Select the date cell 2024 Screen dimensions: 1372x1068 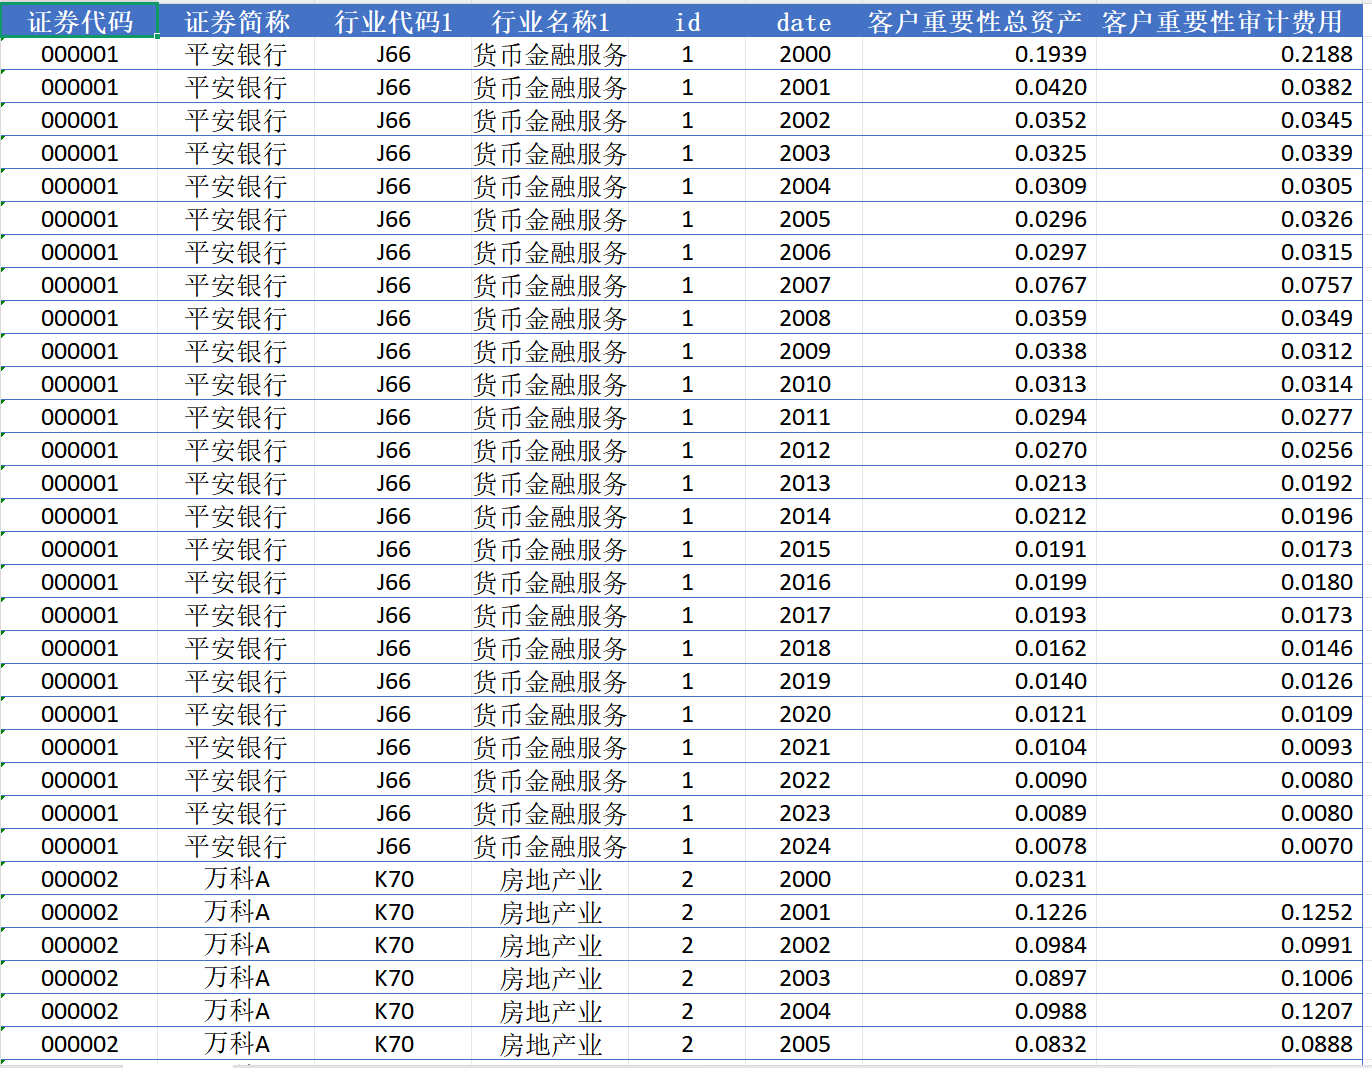tap(804, 846)
